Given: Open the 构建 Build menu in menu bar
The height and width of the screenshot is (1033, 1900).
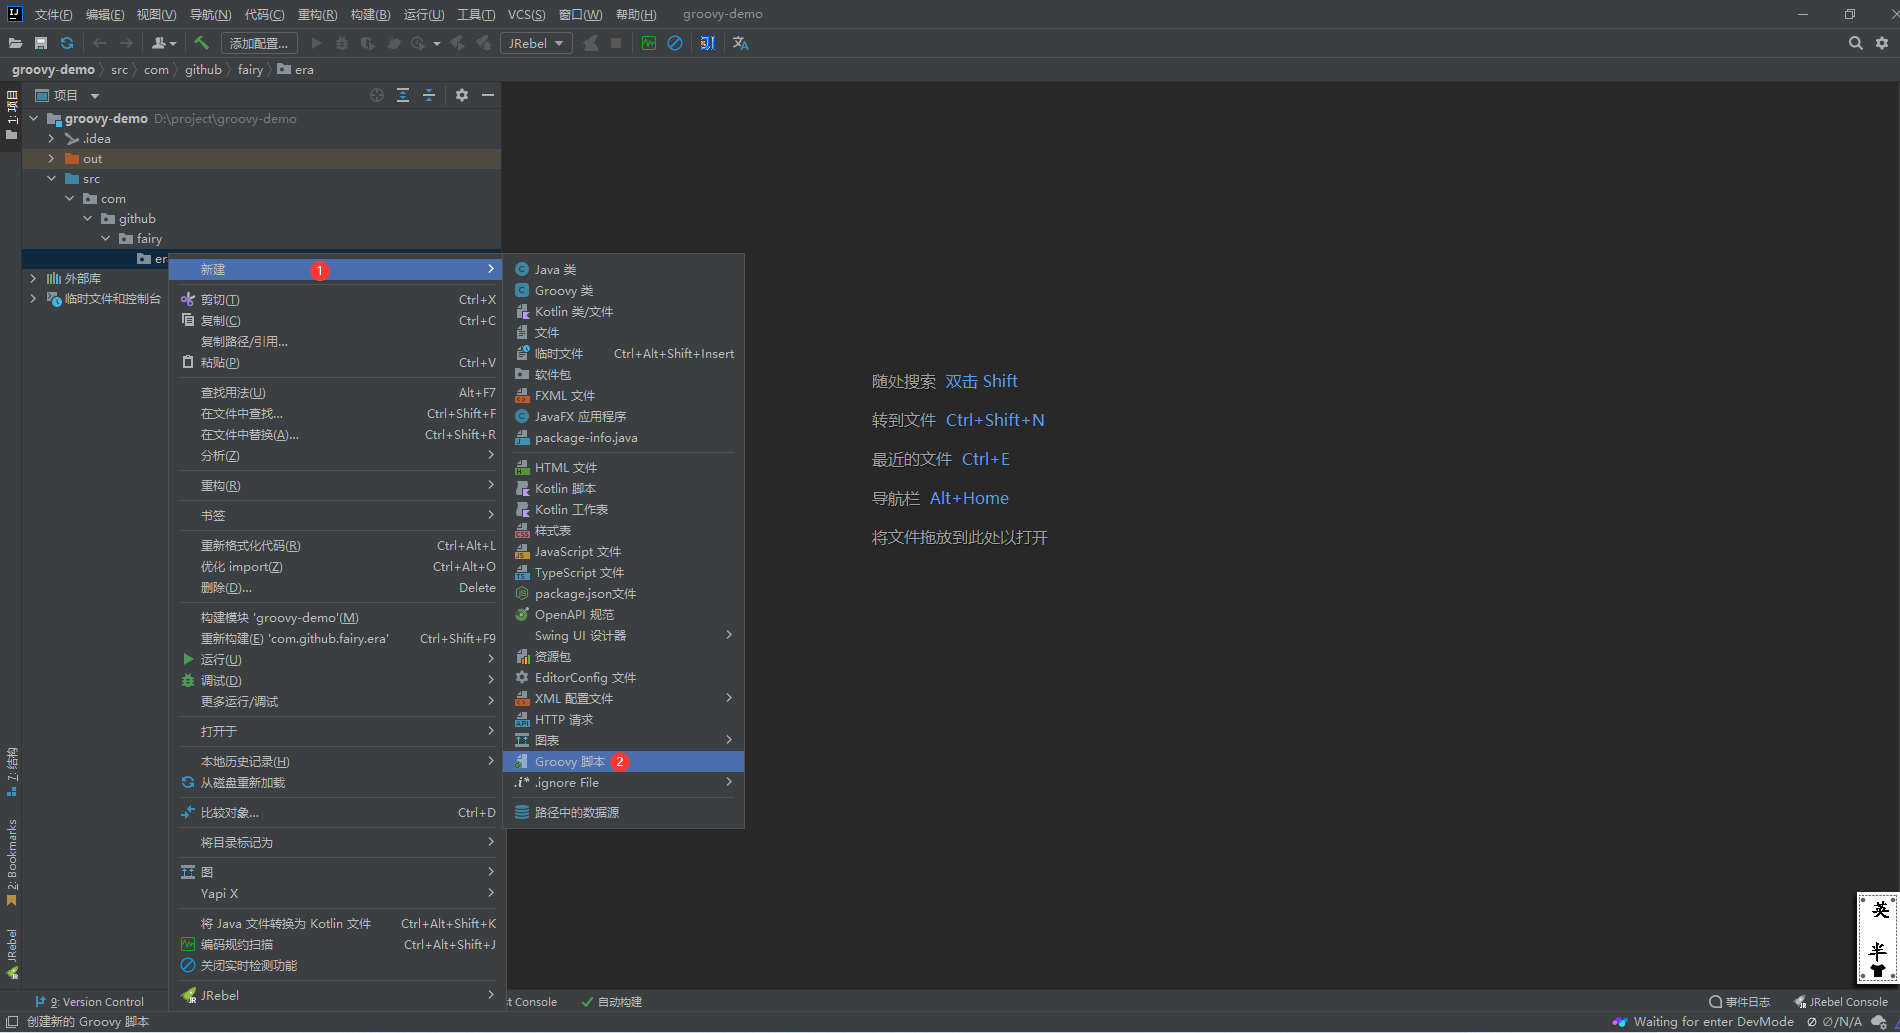Looking at the screenshot, I should coord(370,14).
